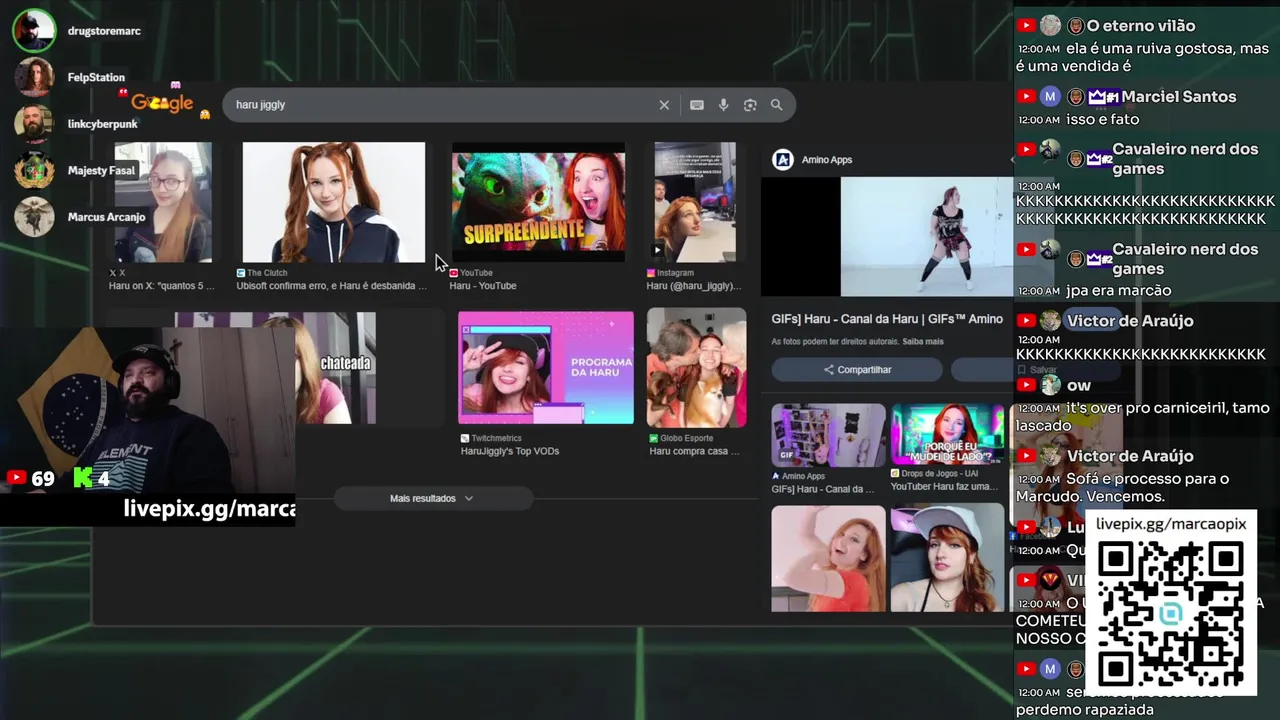Expand the Mais resultados dropdown
1280x720 pixels.
432,498
